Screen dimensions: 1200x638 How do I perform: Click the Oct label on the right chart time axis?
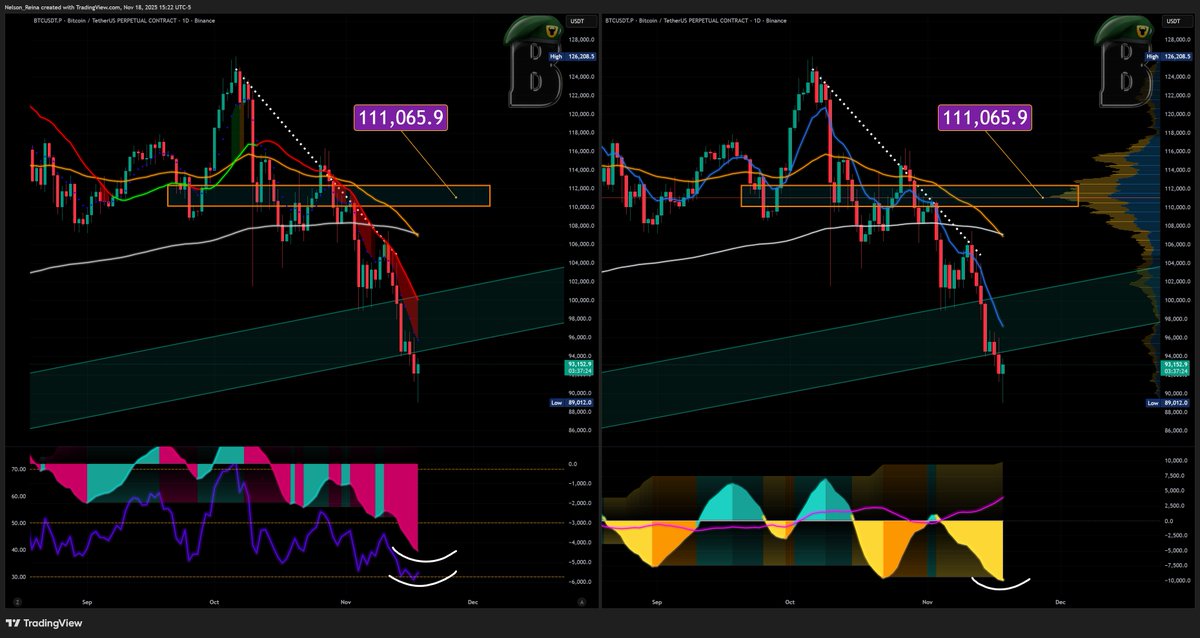click(x=789, y=603)
